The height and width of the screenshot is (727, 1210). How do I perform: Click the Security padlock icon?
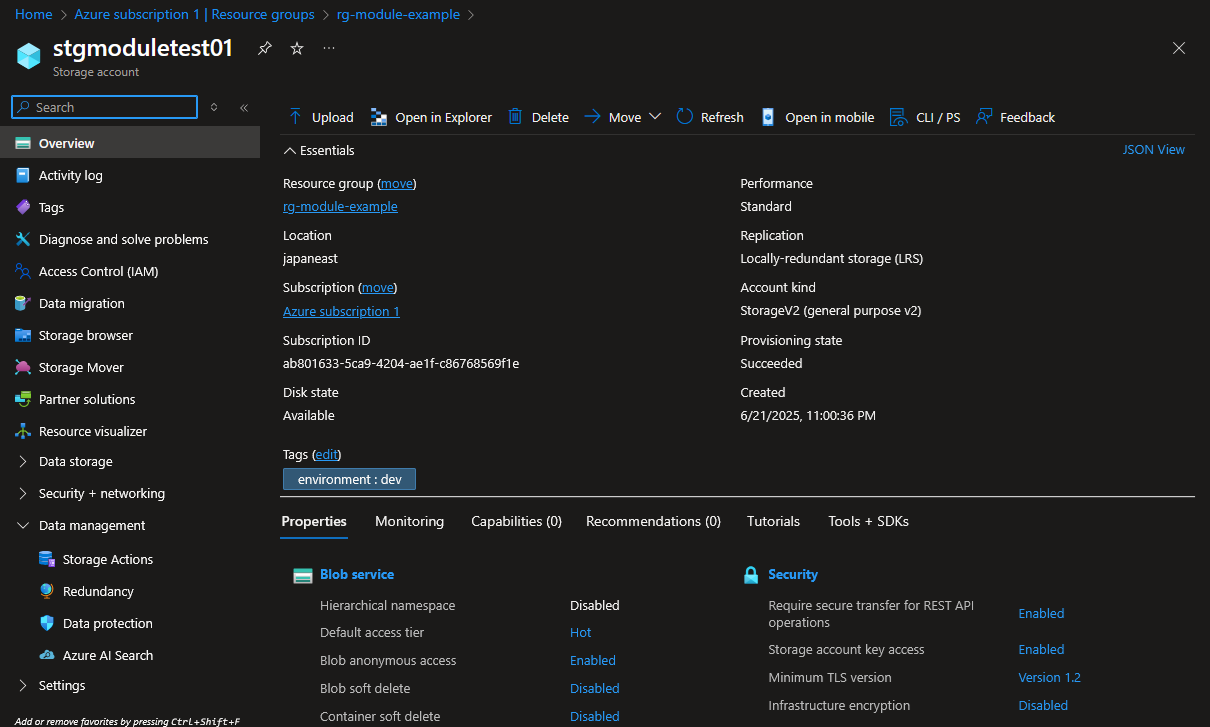[751, 575]
